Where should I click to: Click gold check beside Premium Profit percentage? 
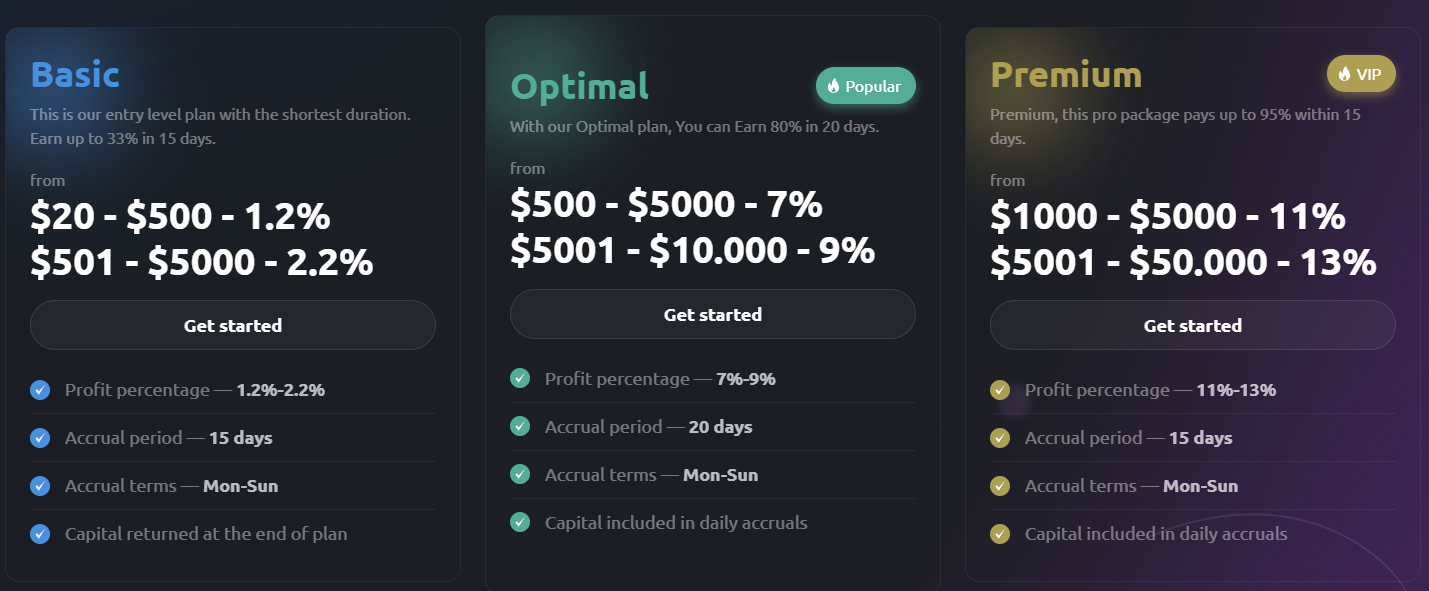click(1000, 390)
